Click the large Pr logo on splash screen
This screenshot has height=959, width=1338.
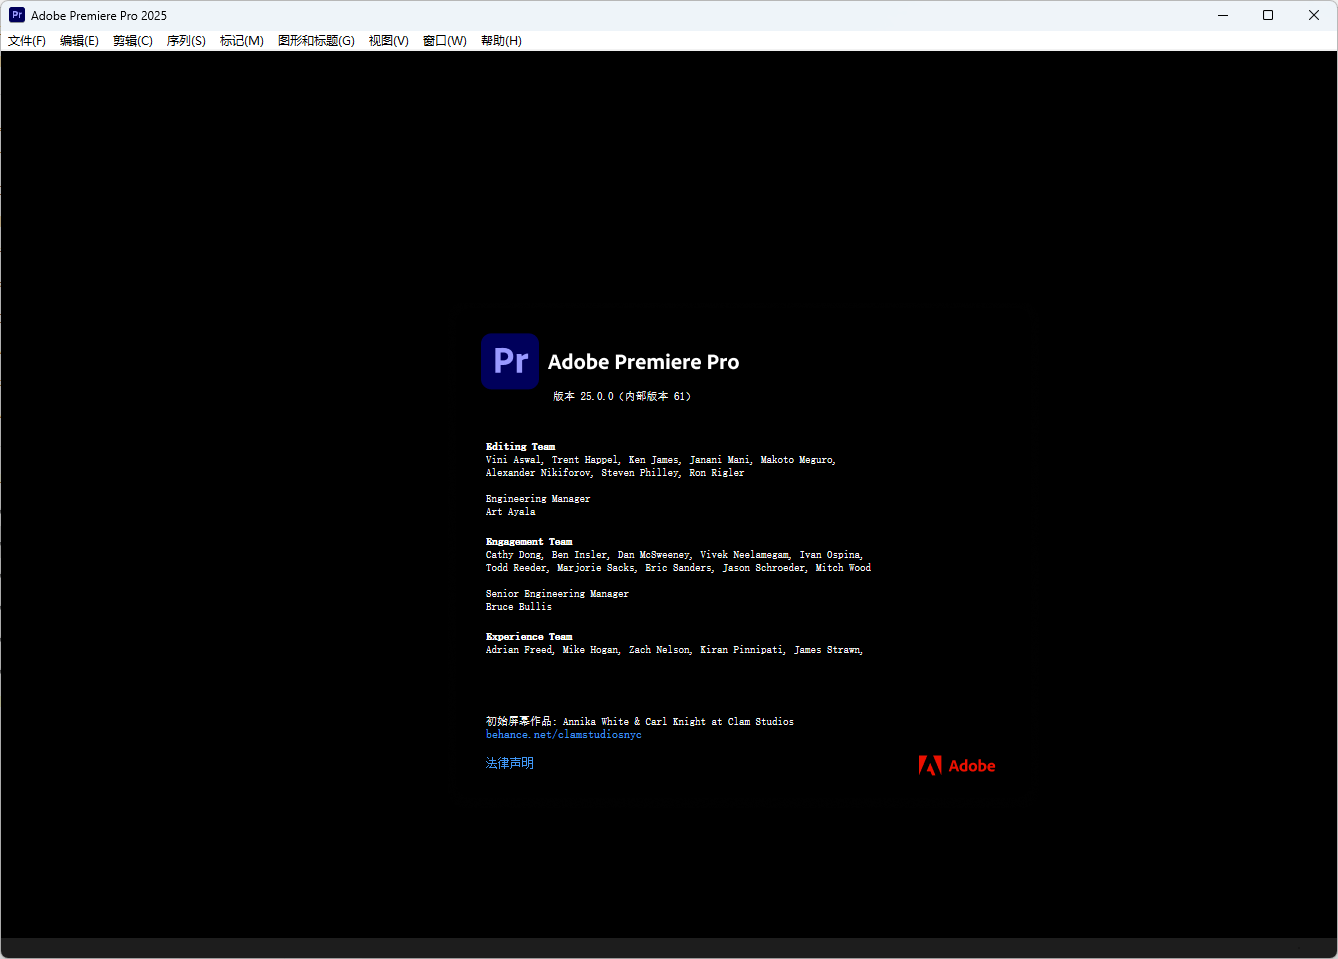pos(510,361)
